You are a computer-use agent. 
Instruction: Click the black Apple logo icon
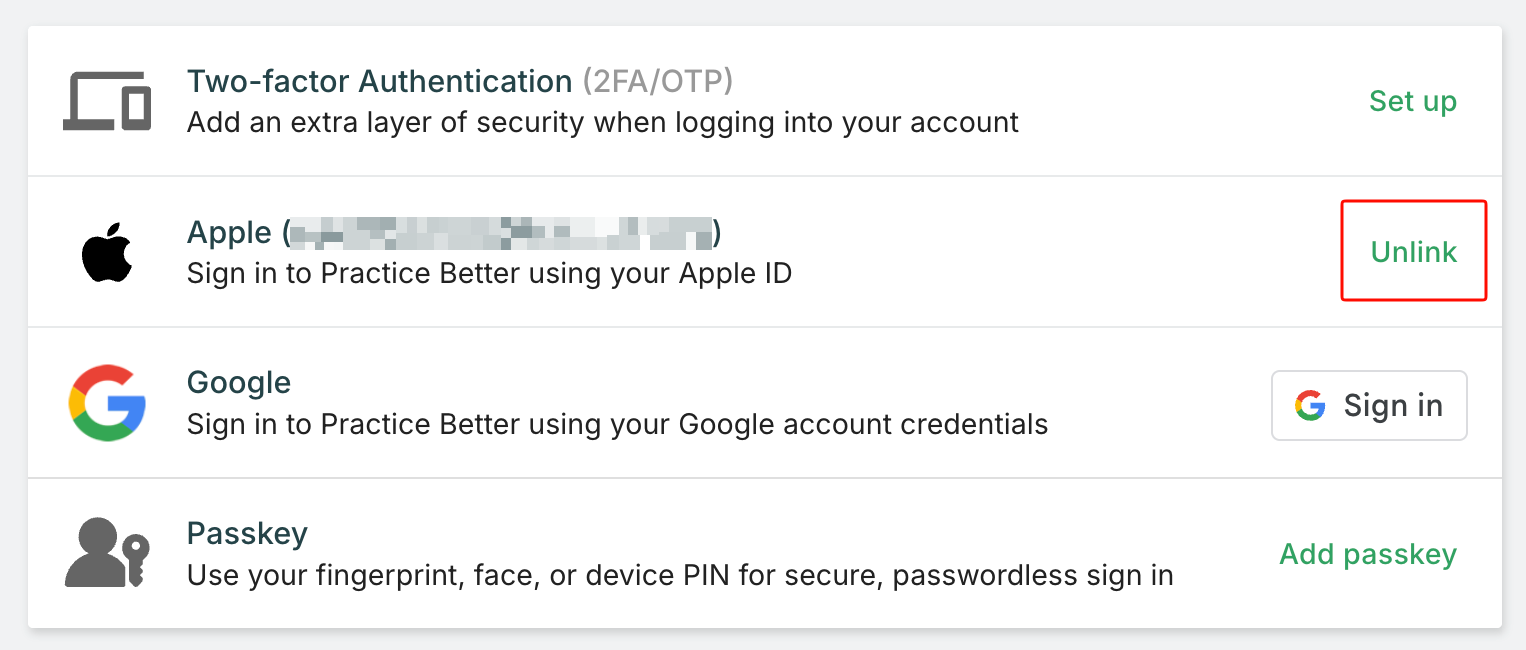click(107, 253)
